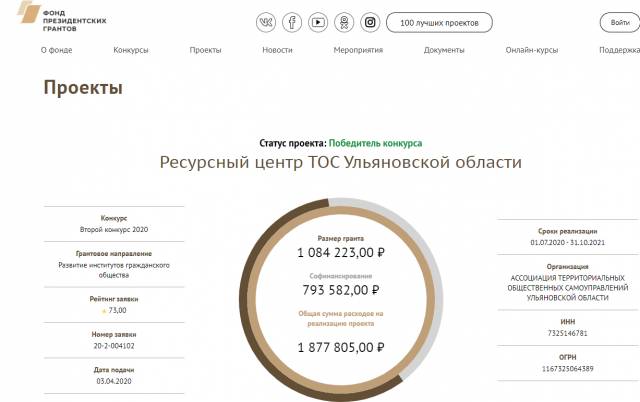Click the «Дата подачи» label

click(x=114, y=370)
